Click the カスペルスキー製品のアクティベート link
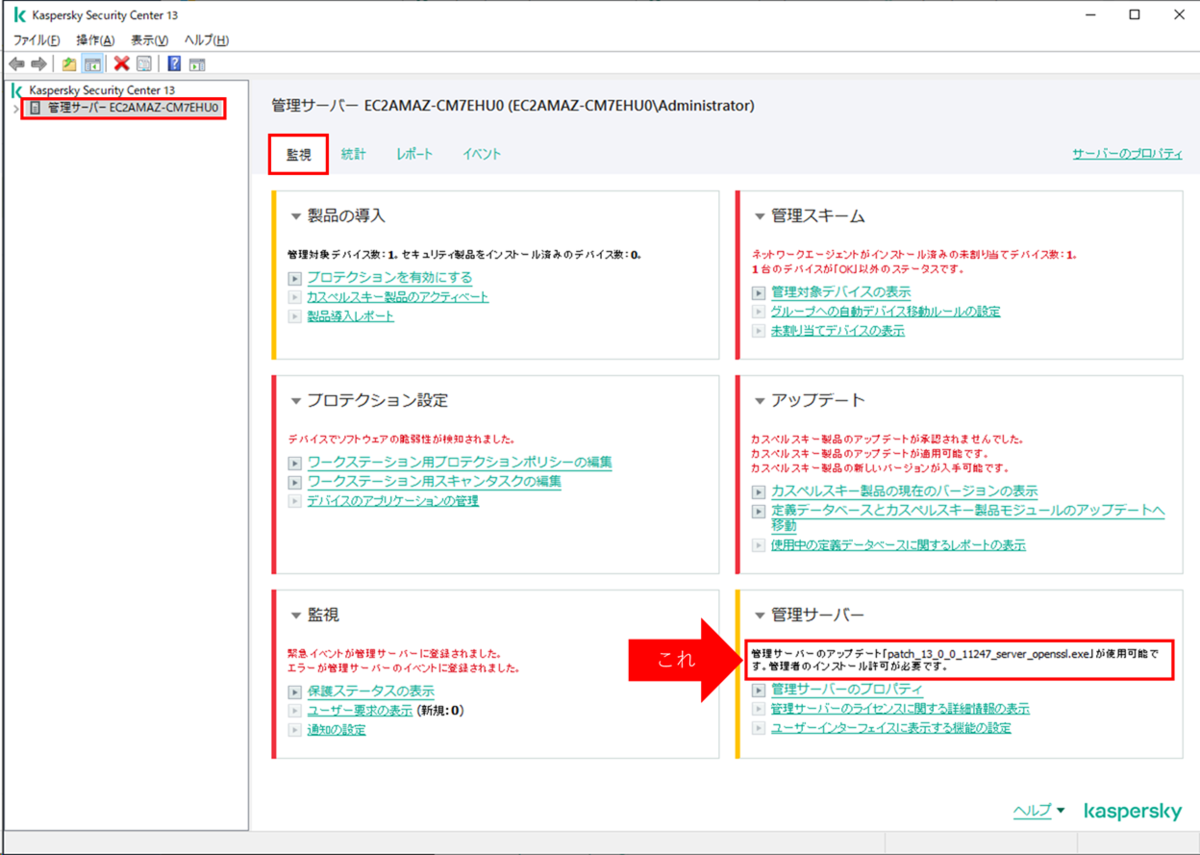 coord(398,297)
